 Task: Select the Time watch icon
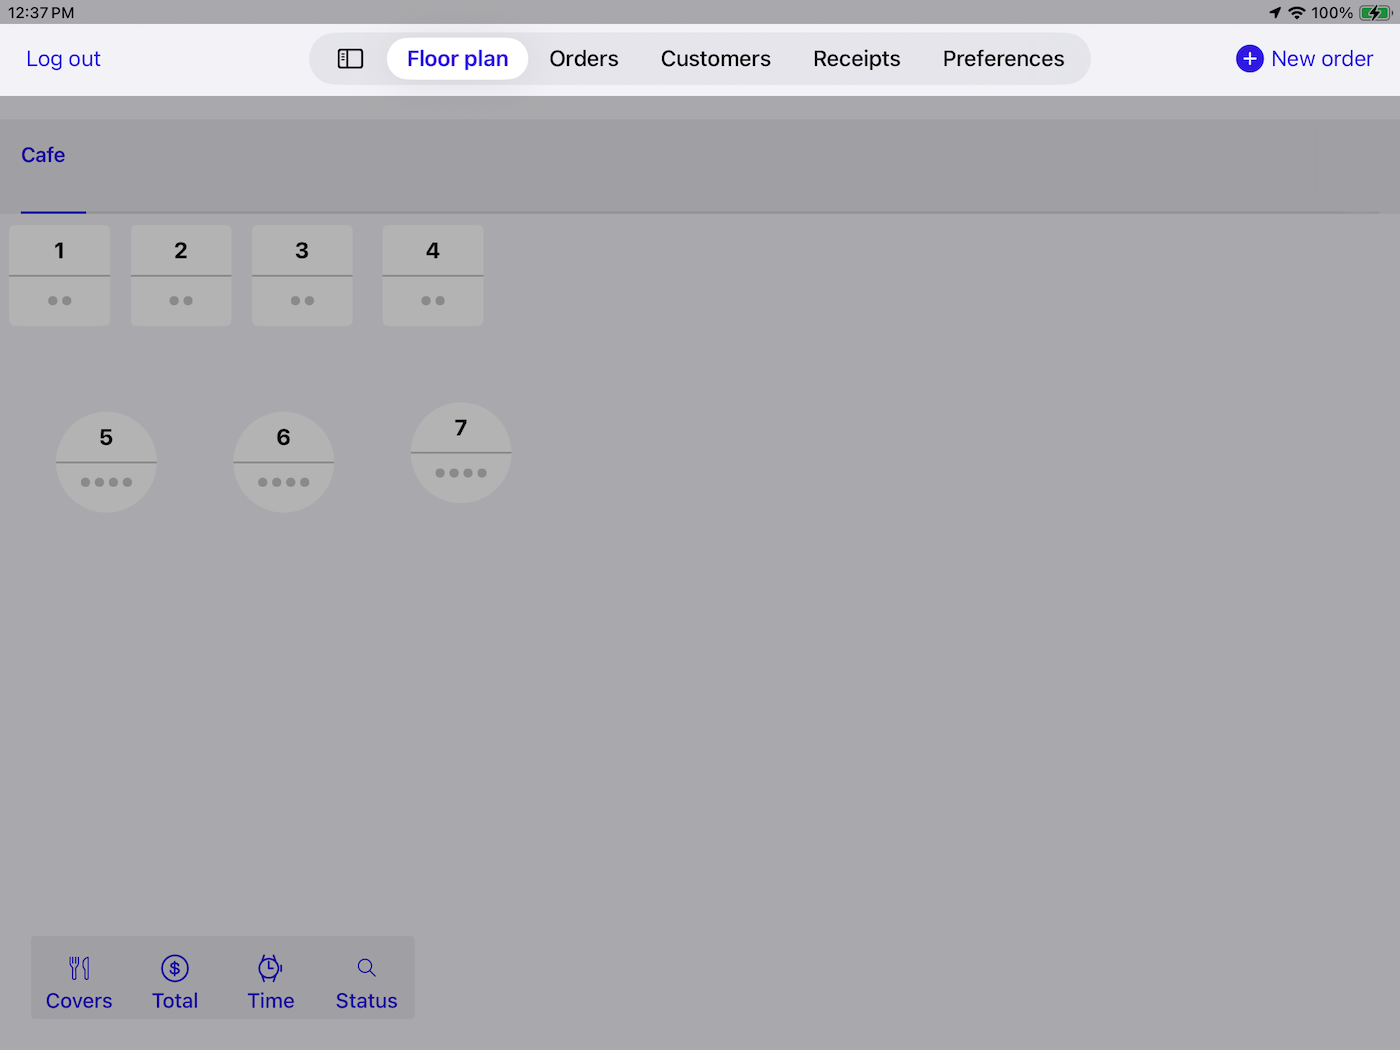click(270, 968)
